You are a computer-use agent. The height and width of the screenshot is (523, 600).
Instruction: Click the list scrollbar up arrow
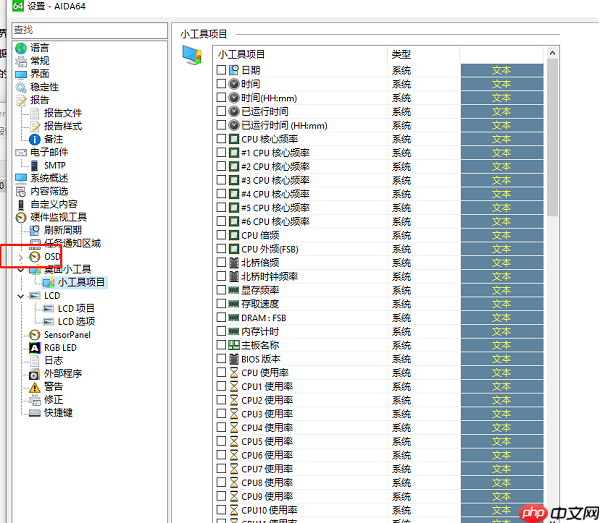click(552, 53)
